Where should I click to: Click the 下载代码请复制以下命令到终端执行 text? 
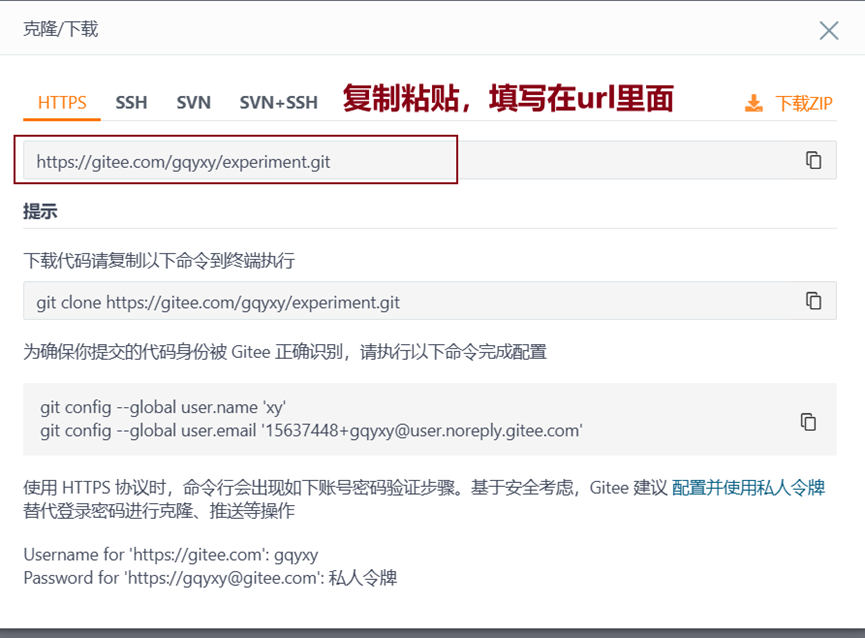click(159, 260)
